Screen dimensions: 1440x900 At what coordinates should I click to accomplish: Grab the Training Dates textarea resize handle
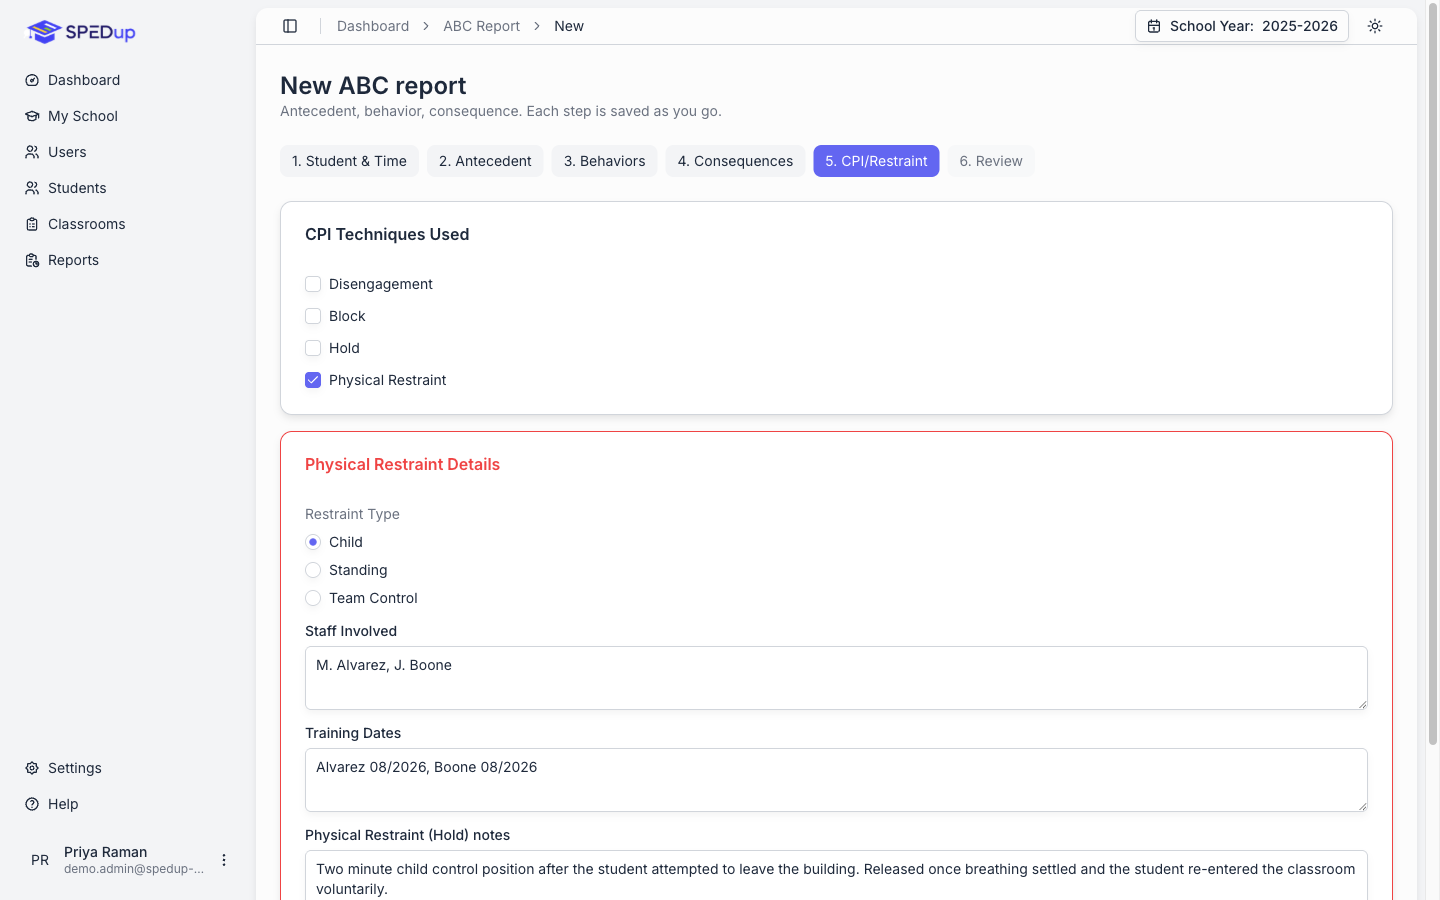[1361, 805]
